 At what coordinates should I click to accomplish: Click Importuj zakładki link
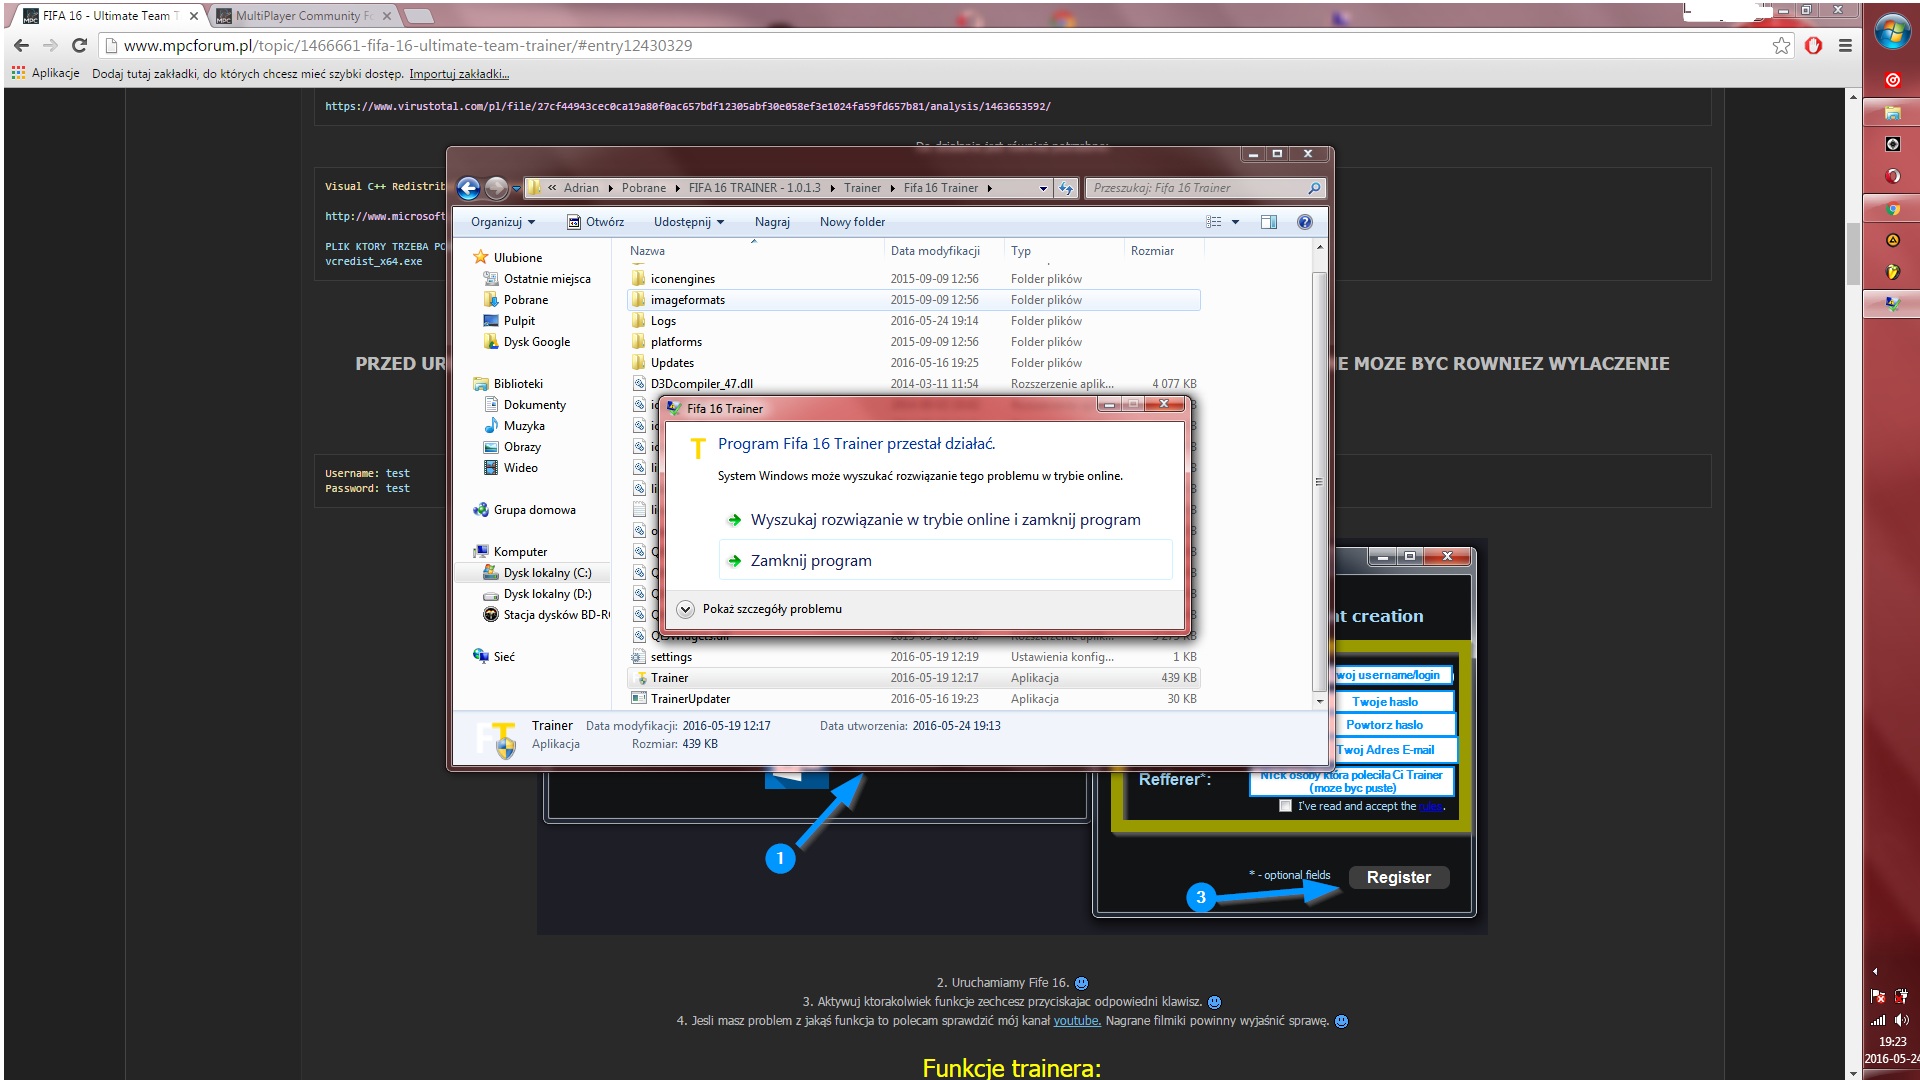tap(459, 74)
